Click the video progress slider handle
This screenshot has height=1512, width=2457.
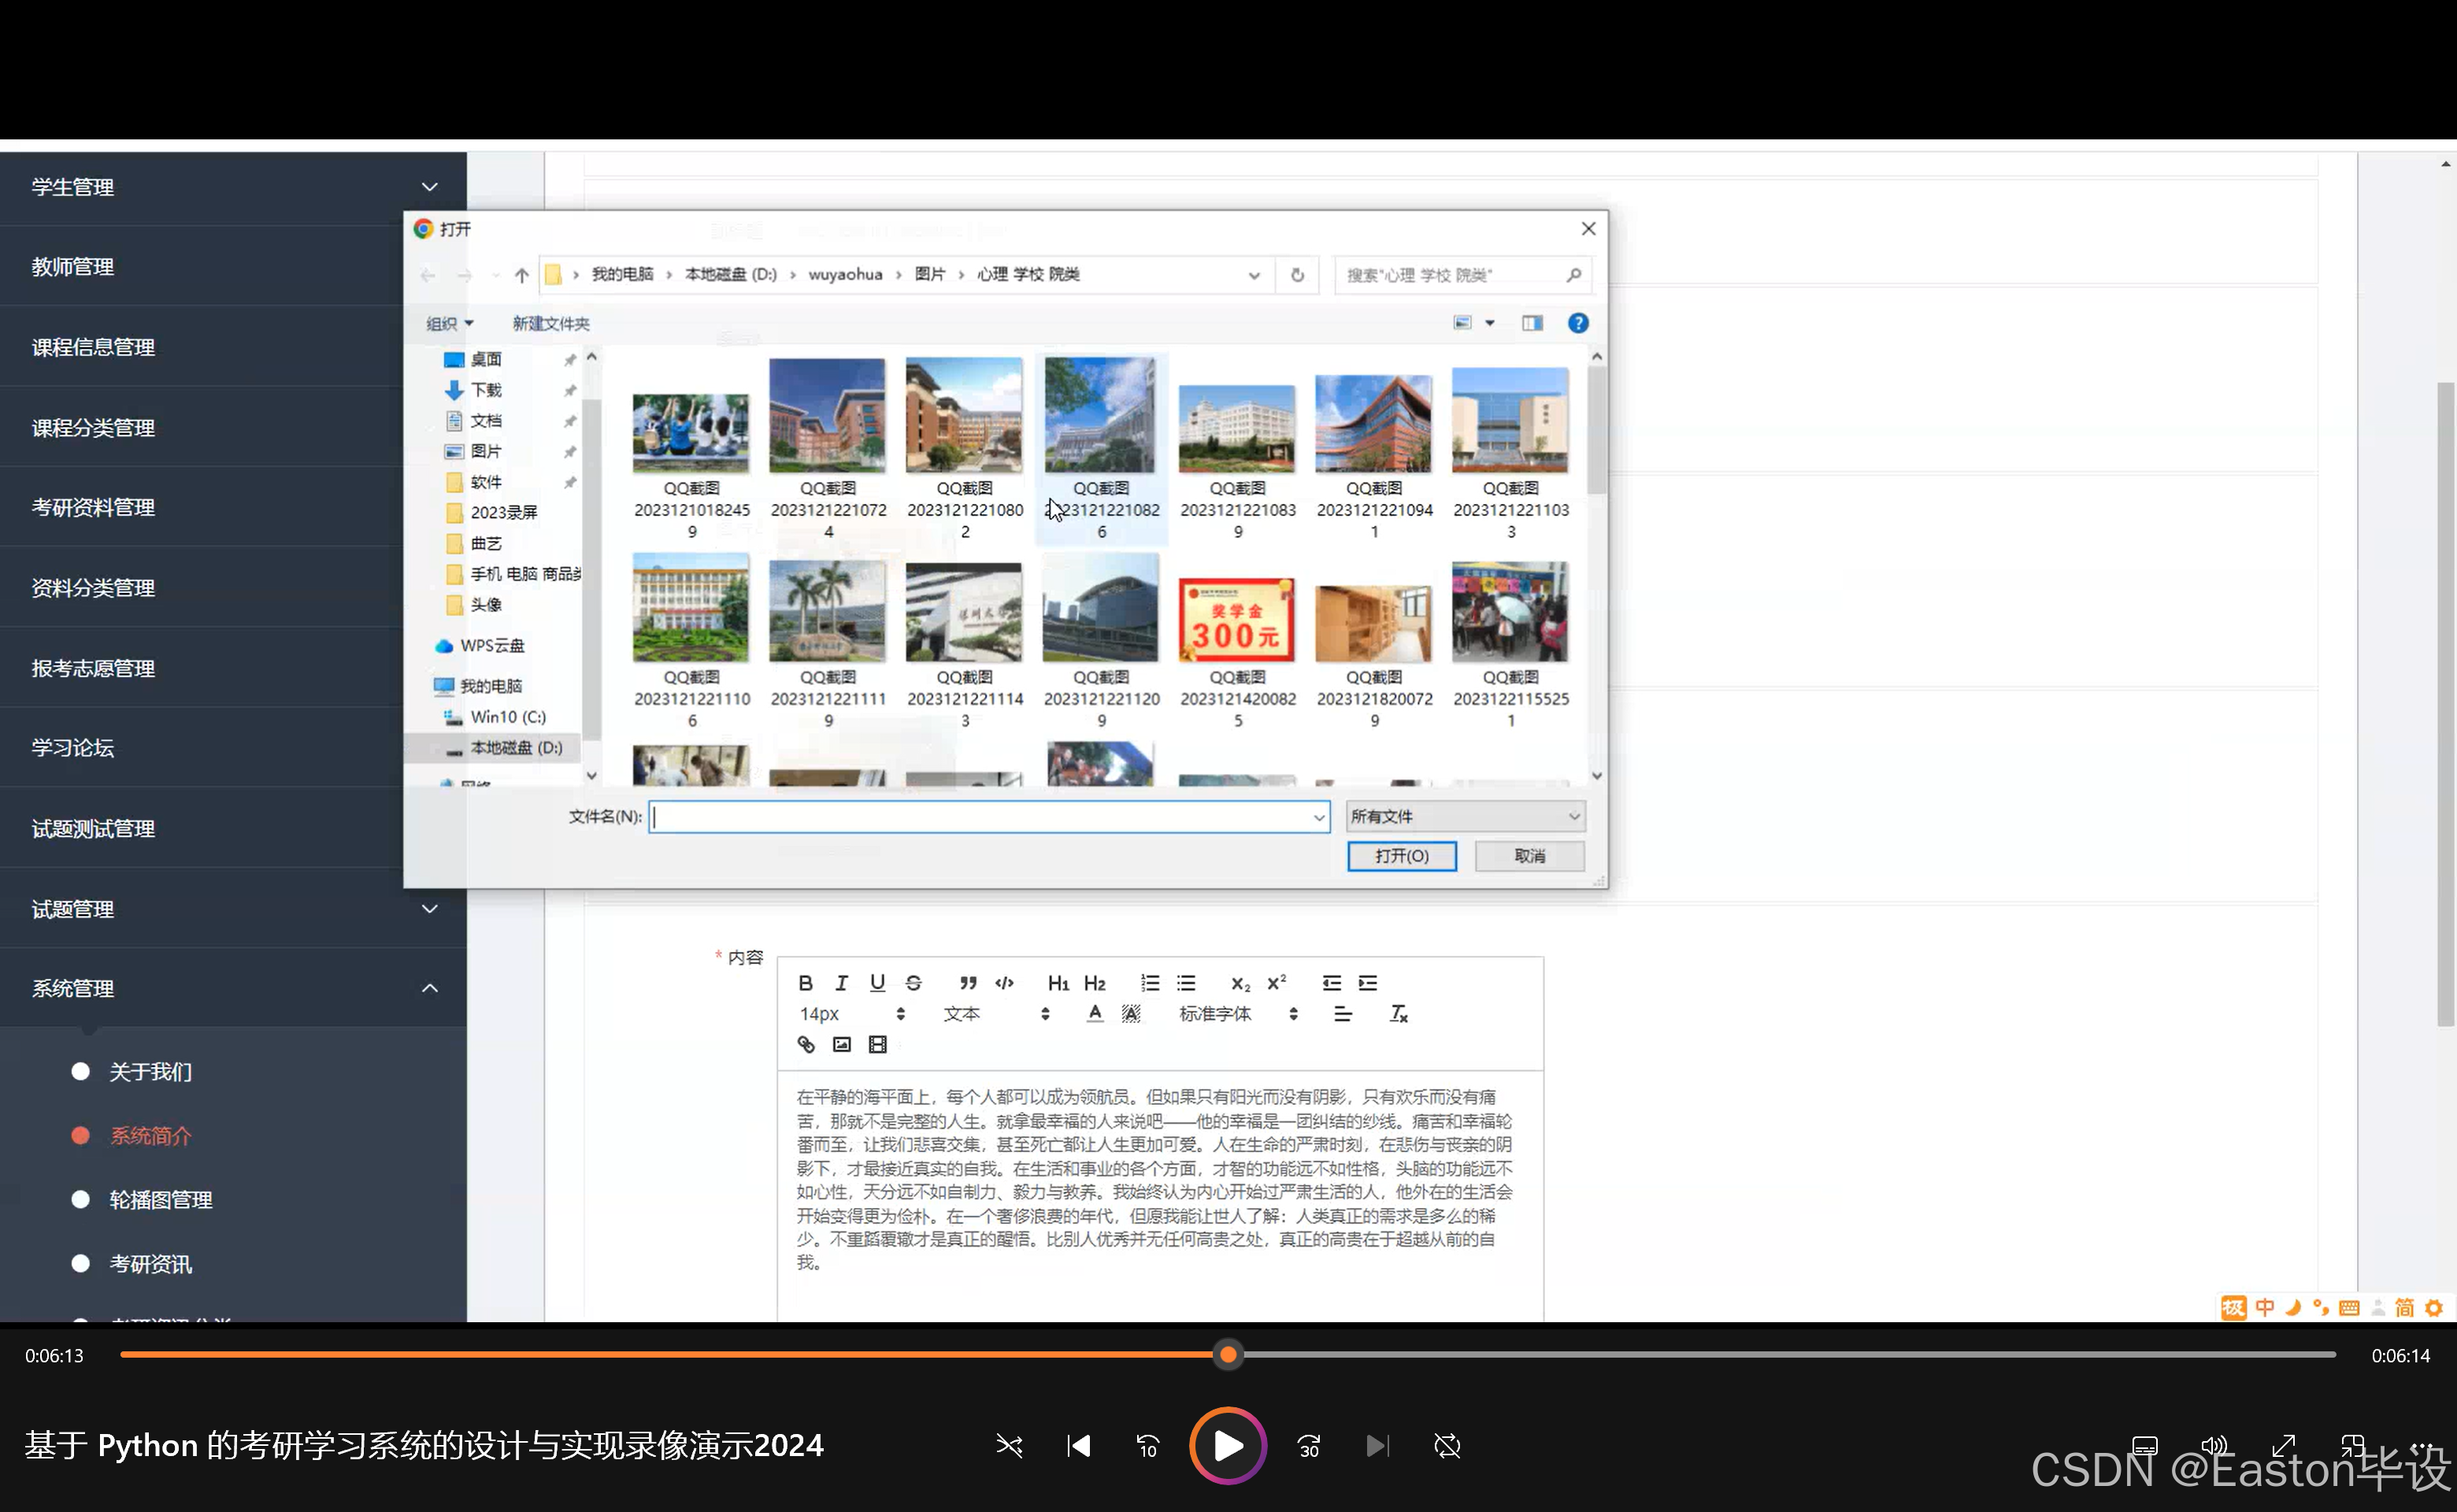(x=1228, y=1355)
